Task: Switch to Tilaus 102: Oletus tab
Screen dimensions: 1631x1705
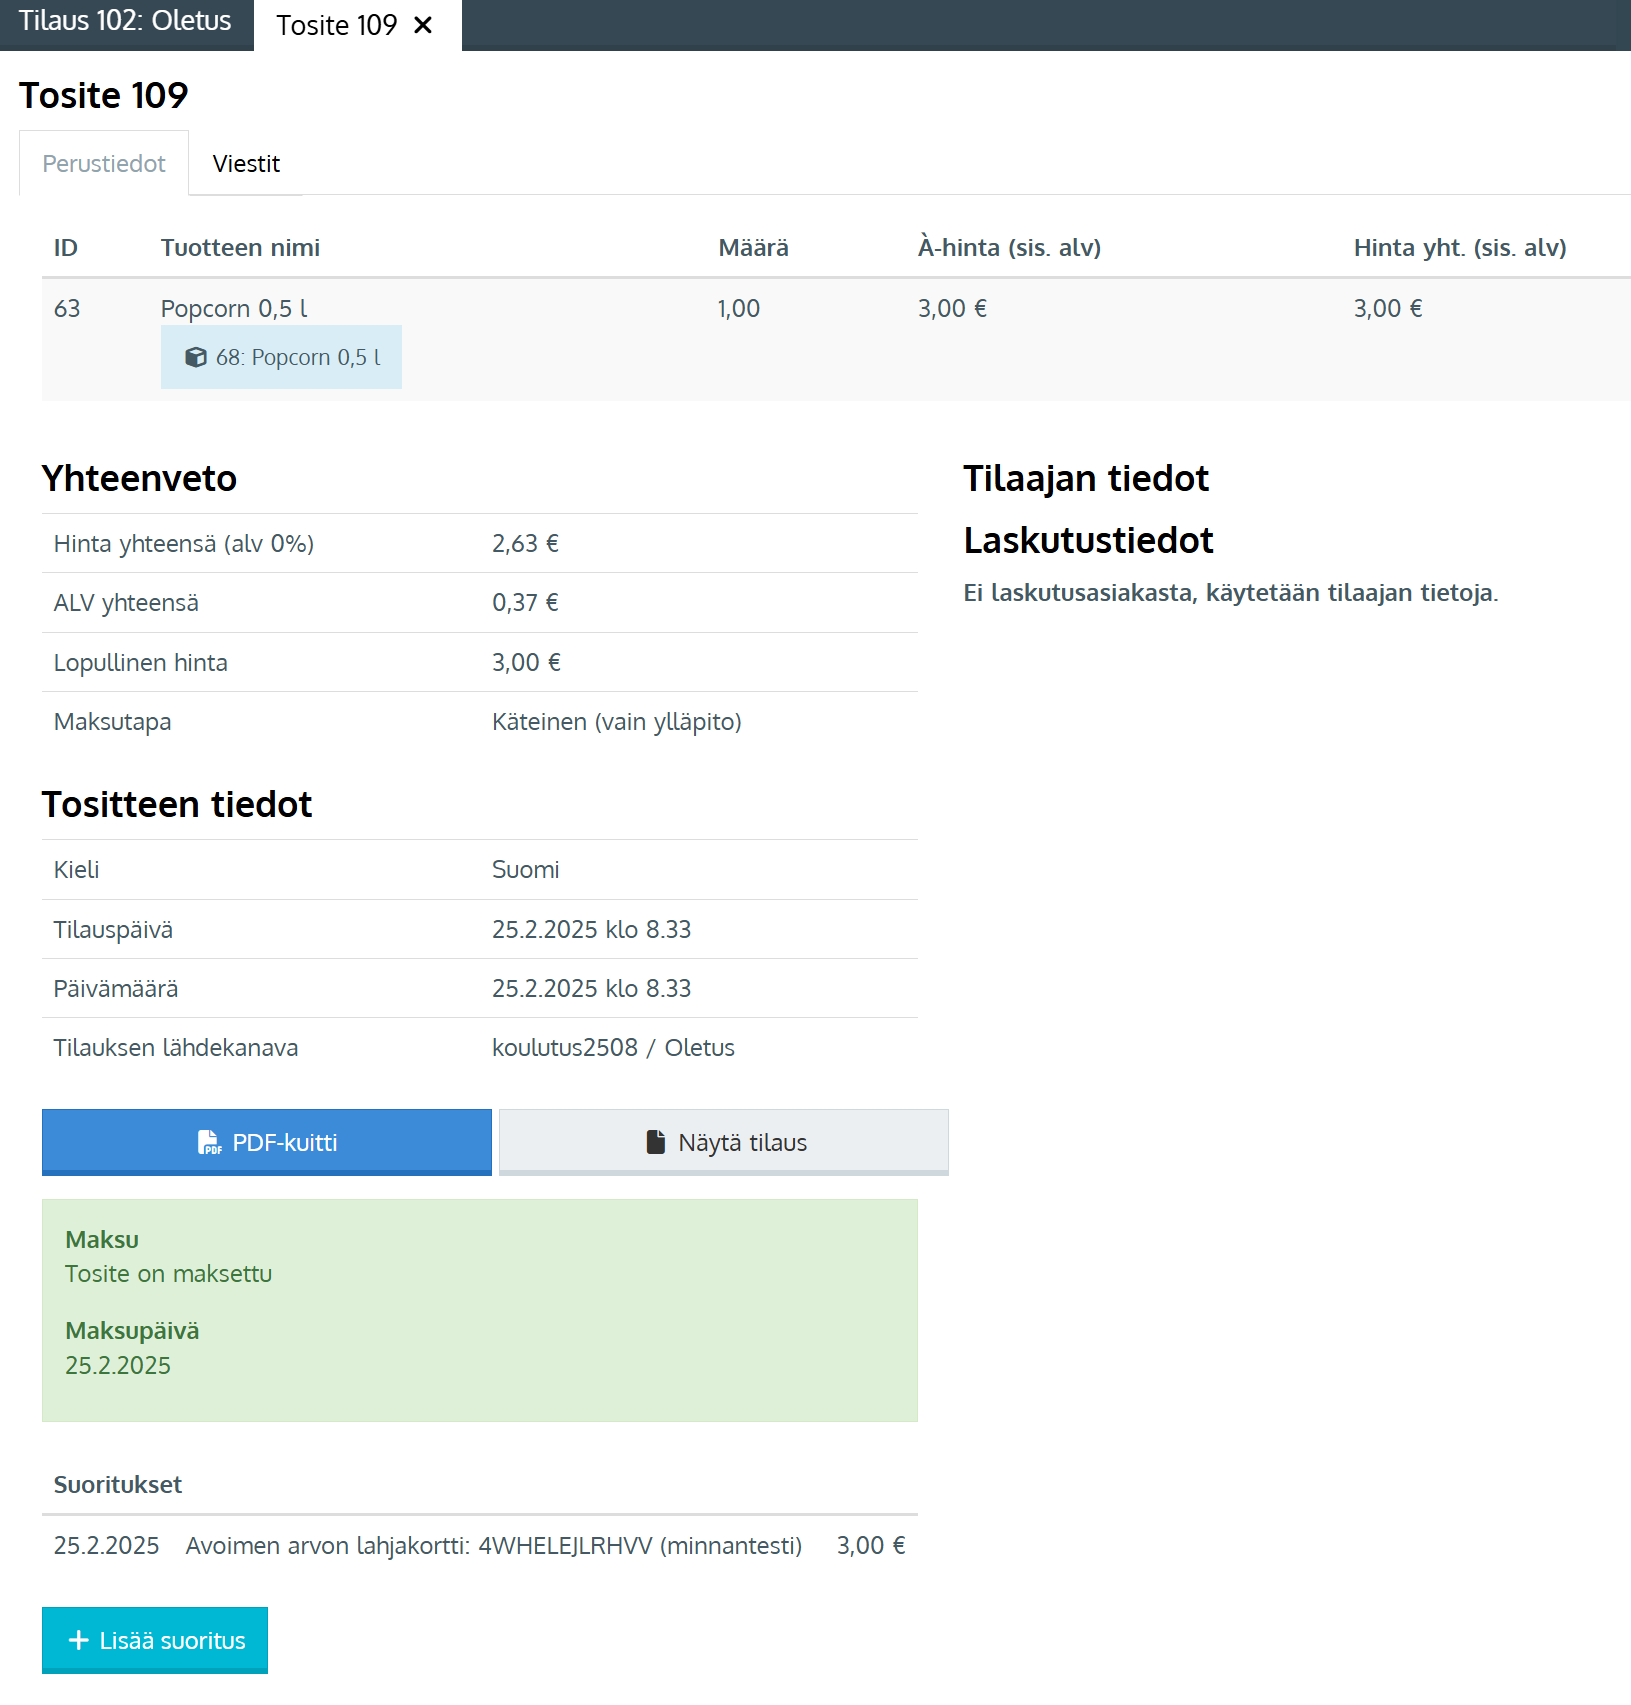Action: [x=126, y=22]
